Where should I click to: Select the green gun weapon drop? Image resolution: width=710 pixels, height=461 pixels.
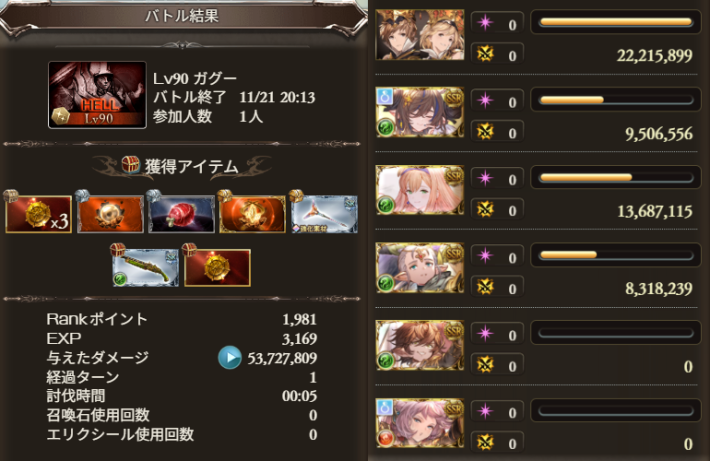point(145,267)
